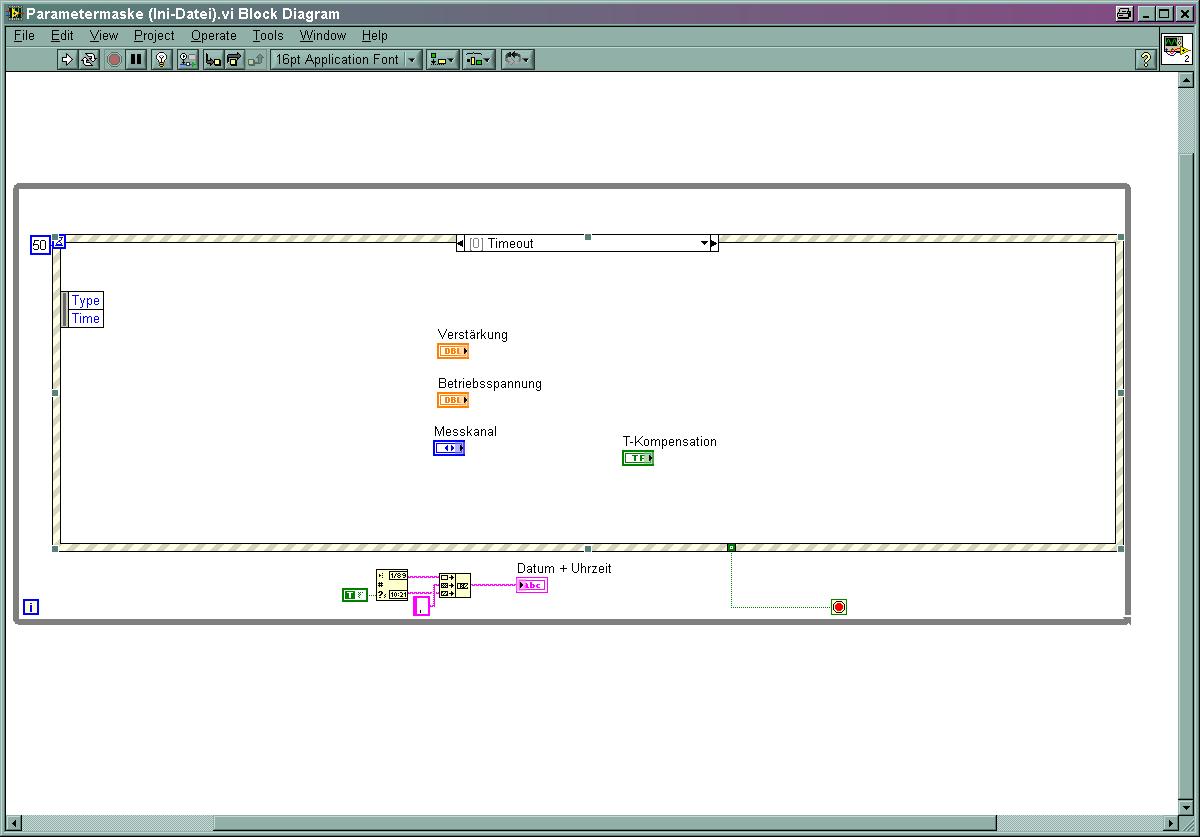Image resolution: width=1200 pixels, height=837 pixels.
Task: Select the Betriebsspannung DBL terminal
Action: click(x=453, y=400)
